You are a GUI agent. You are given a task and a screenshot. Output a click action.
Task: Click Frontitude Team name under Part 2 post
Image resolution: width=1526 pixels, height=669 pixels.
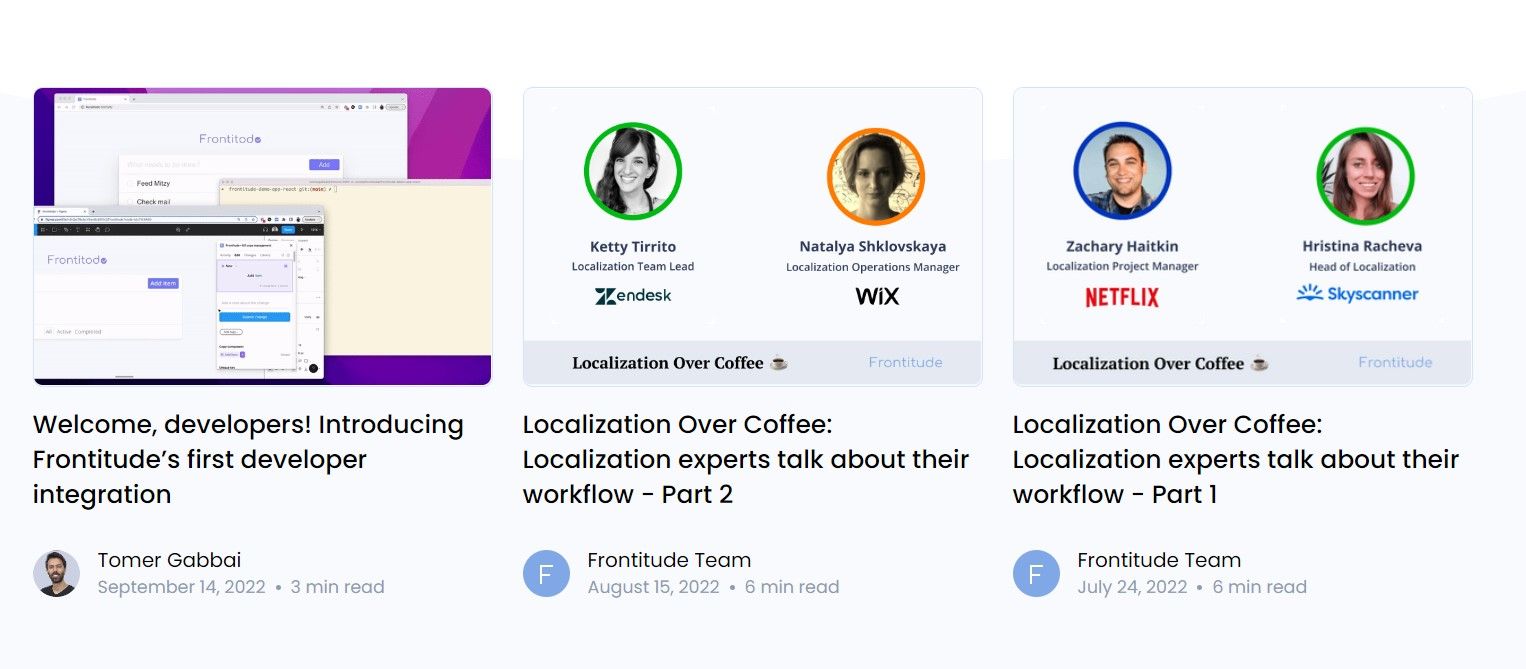[669, 560]
